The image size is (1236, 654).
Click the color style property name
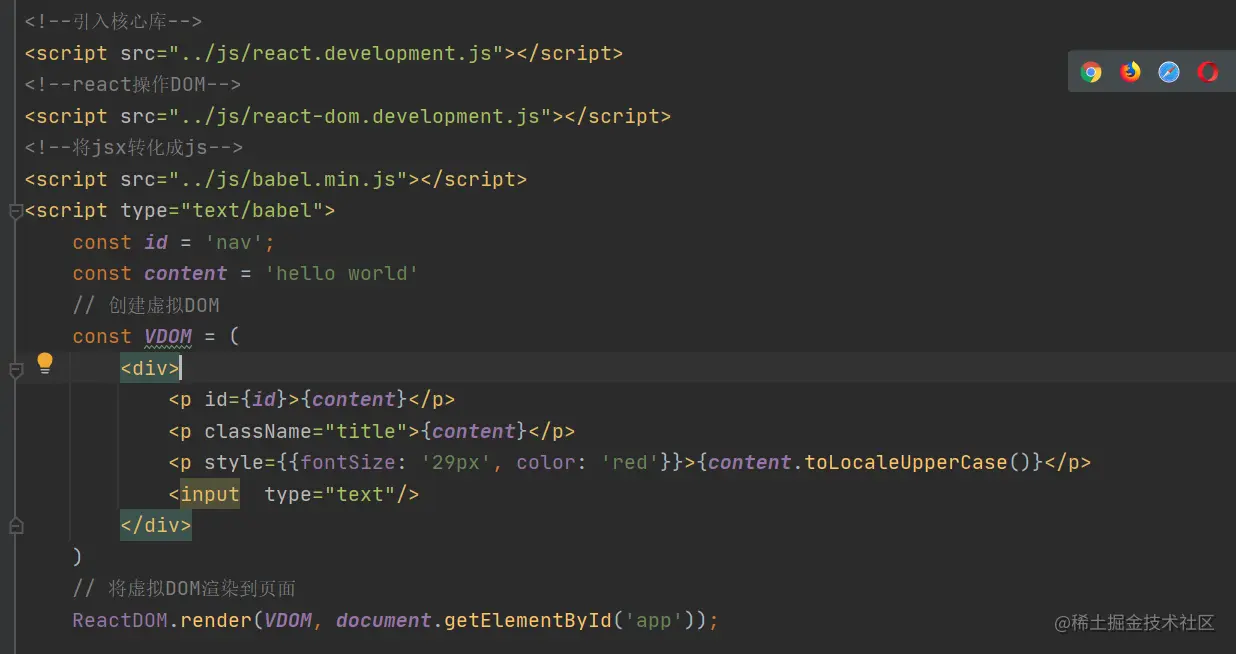click(x=546, y=462)
